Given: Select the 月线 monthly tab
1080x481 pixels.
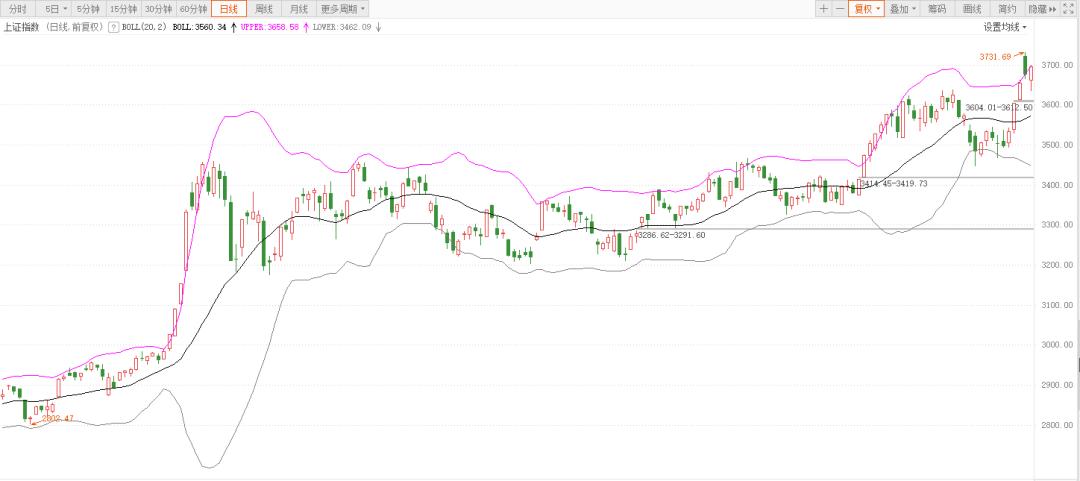Looking at the screenshot, I should pyautogui.click(x=299, y=9).
